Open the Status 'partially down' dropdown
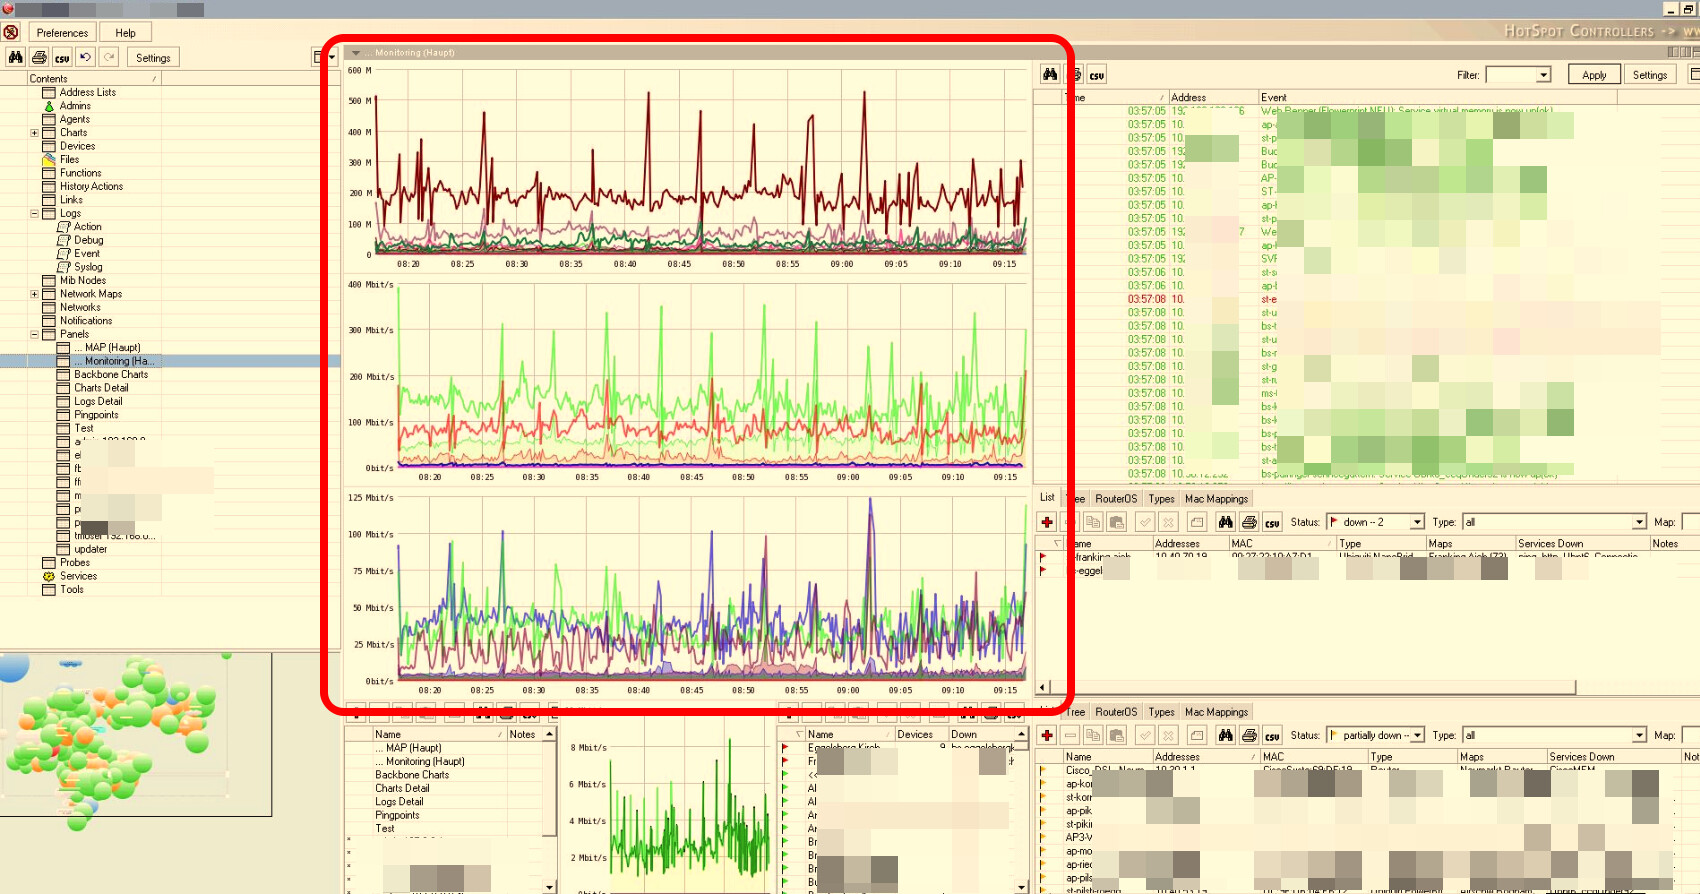 point(1417,735)
